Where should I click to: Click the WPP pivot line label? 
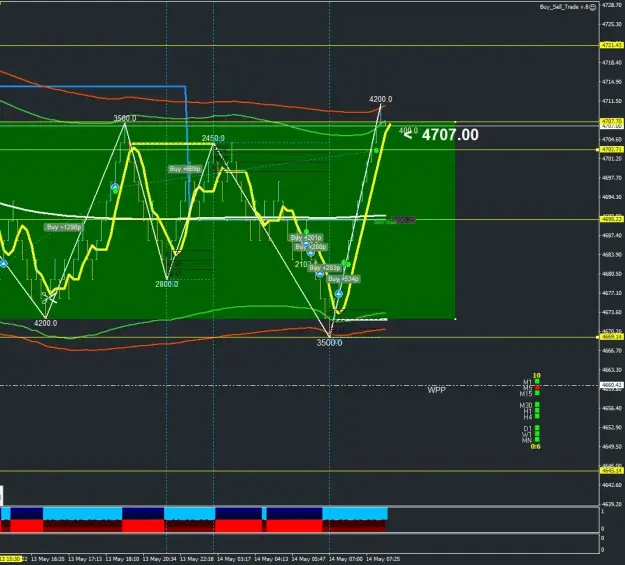pyautogui.click(x=436, y=390)
